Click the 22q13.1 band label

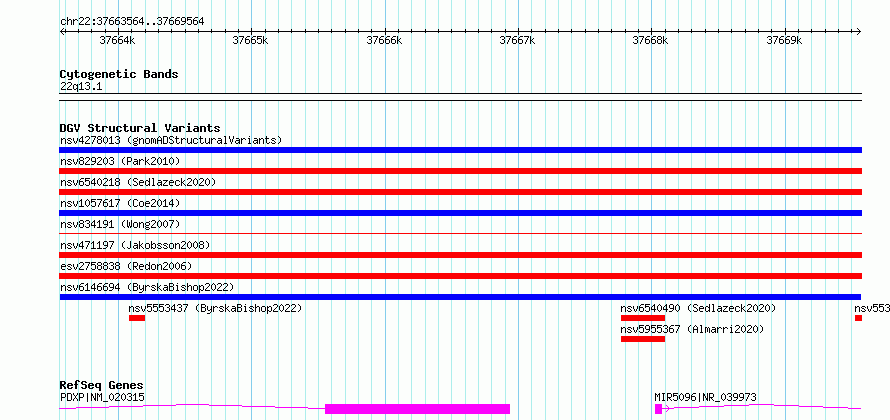(x=81, y=87)
